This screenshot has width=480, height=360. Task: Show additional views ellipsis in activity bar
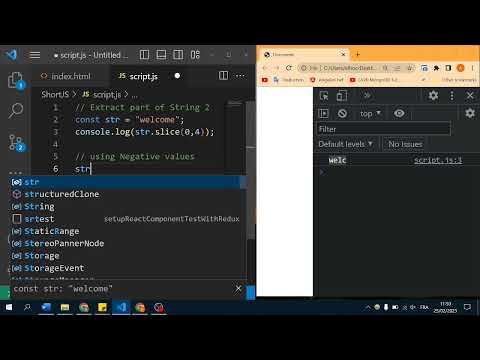pos(15,173)
